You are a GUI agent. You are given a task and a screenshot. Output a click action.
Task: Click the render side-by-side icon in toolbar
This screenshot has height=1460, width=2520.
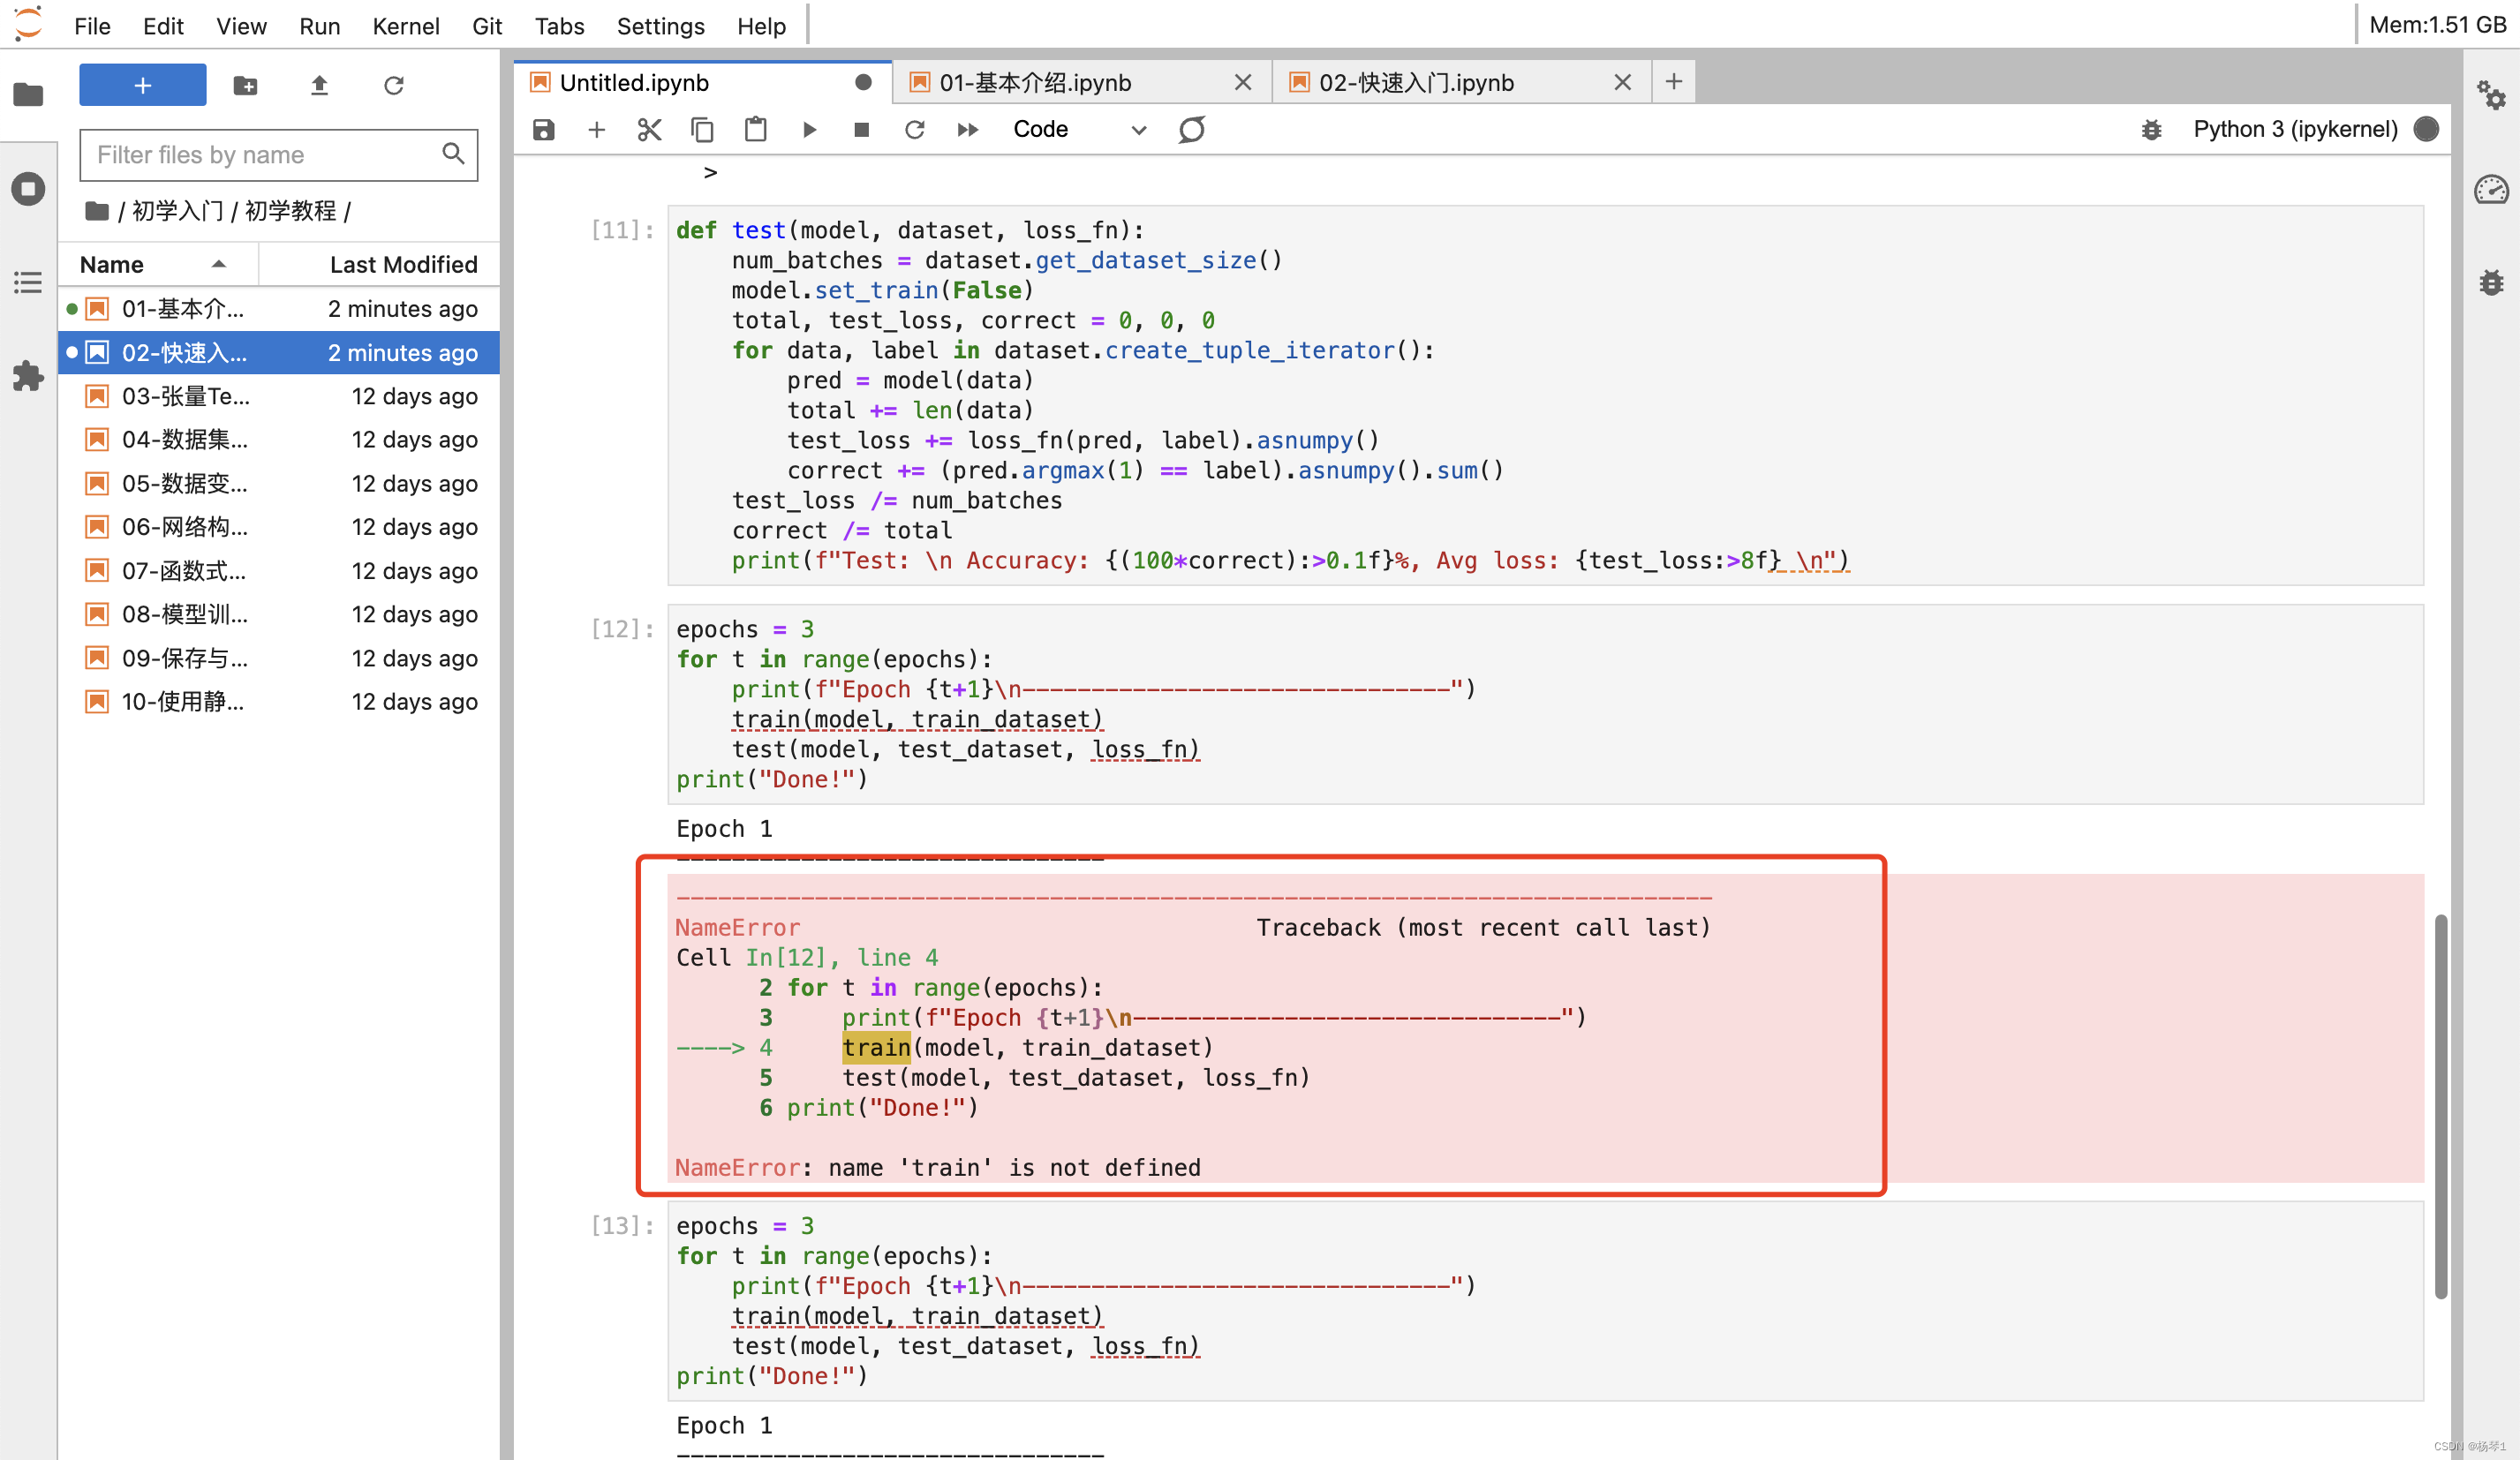[1191, 130]
